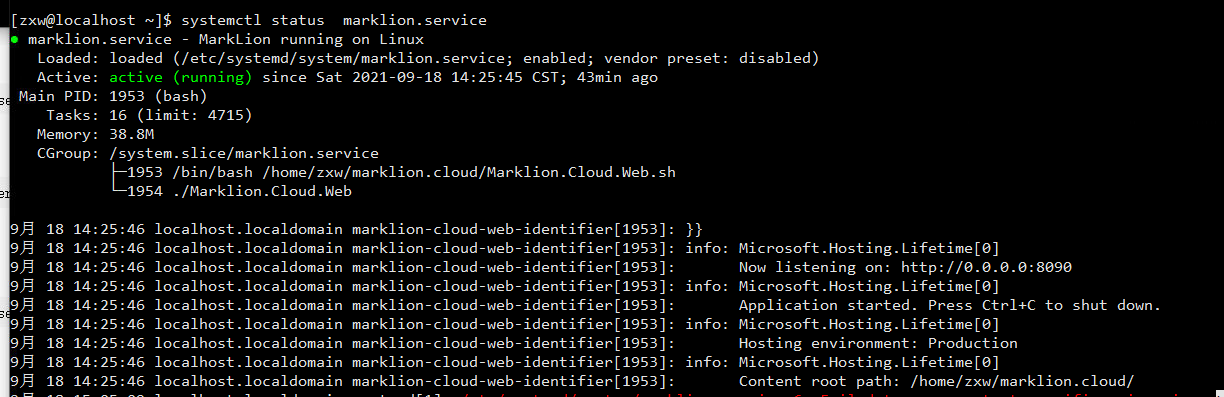Click the green service status dot

tap(15, 40)
